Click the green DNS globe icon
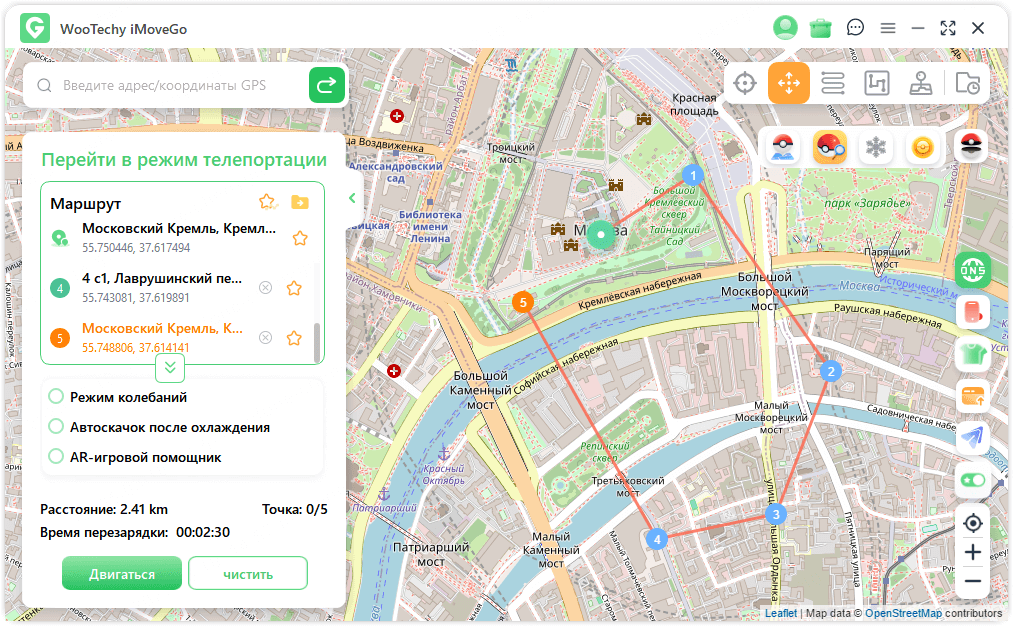Image resolution: width=1013 pixels, height=626 pixels. tap(972, 269)
